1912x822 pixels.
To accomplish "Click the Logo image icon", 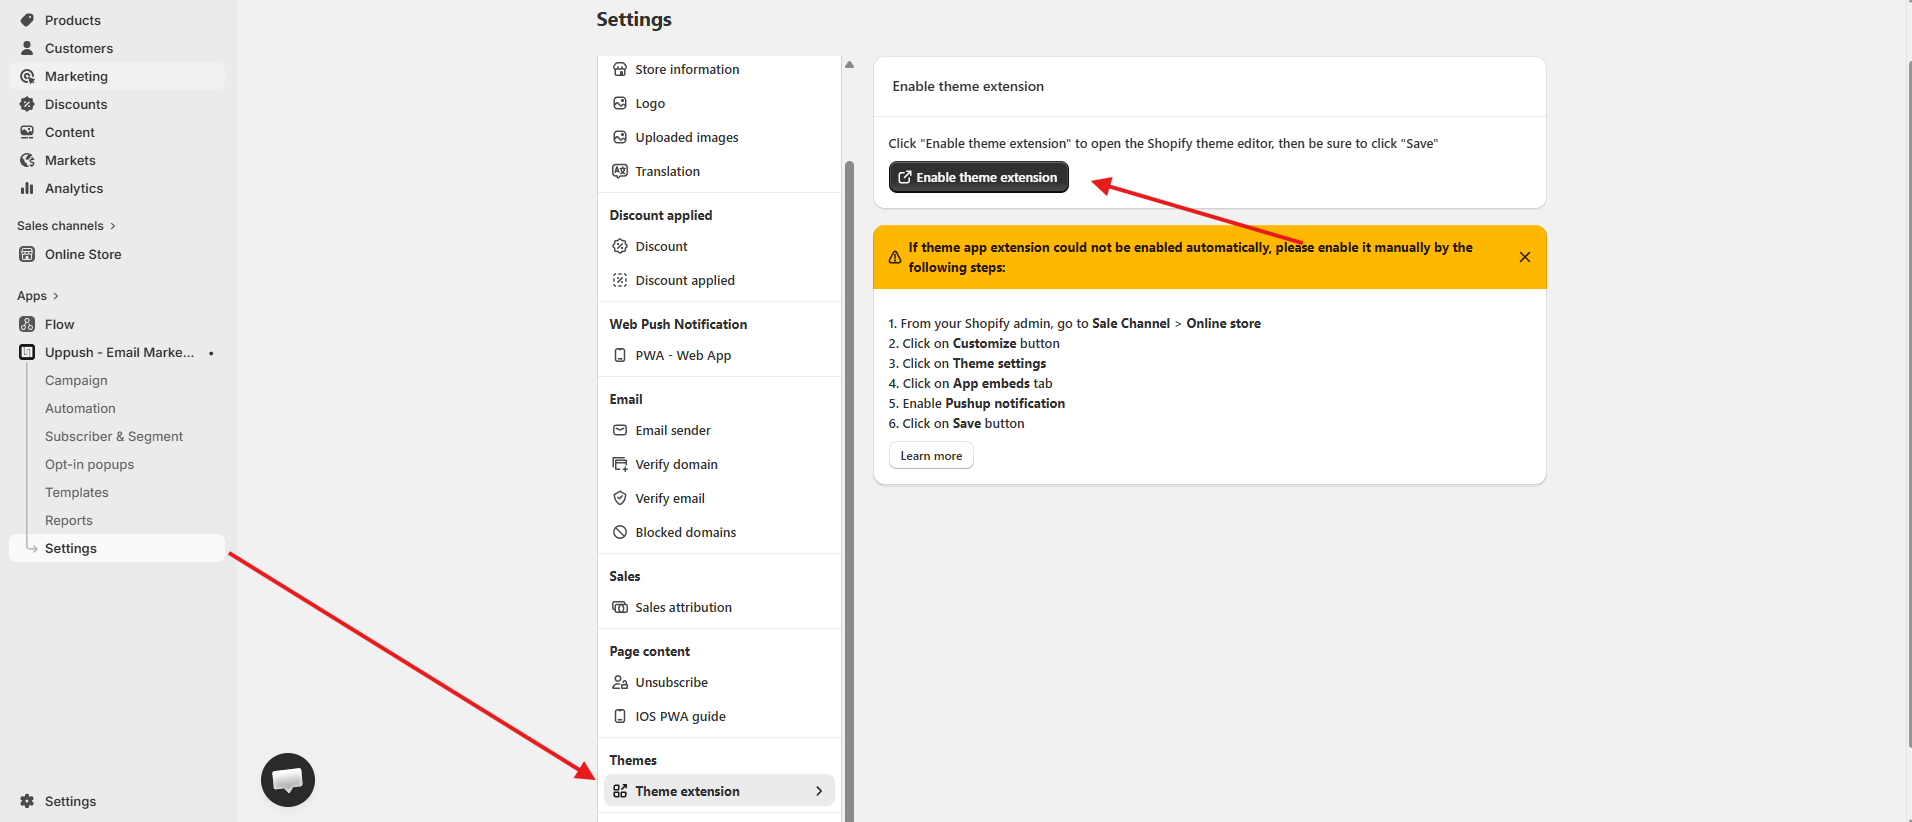I will point(620,103).
